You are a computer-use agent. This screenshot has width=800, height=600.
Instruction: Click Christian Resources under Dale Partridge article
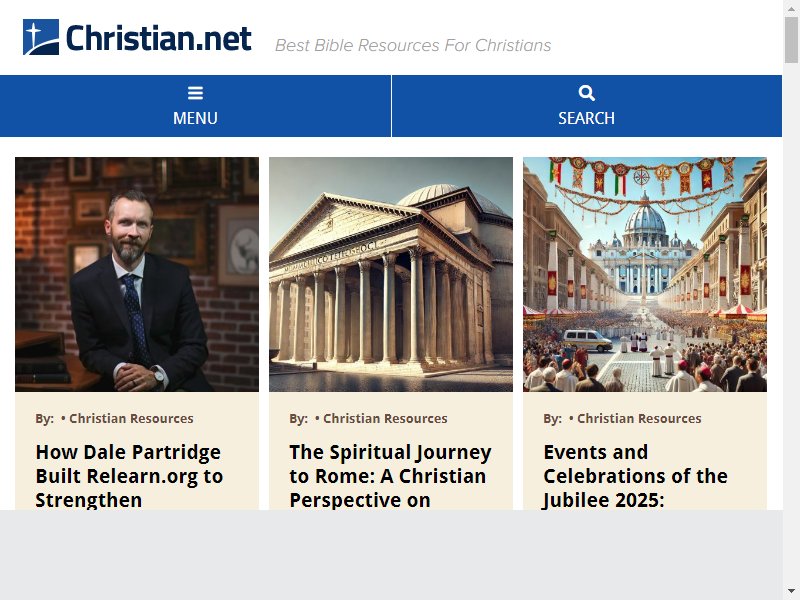click(x=131, y=418)
